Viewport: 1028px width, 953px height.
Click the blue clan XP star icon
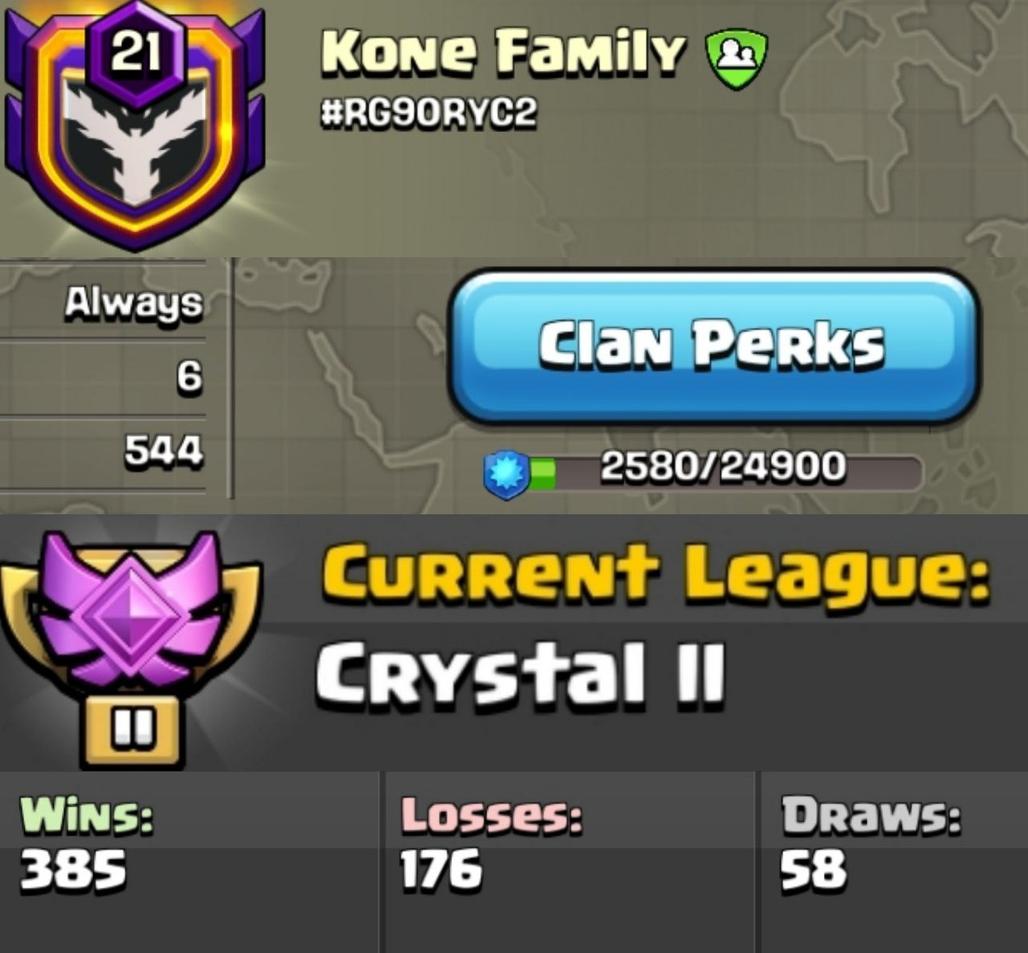[507, 473]
